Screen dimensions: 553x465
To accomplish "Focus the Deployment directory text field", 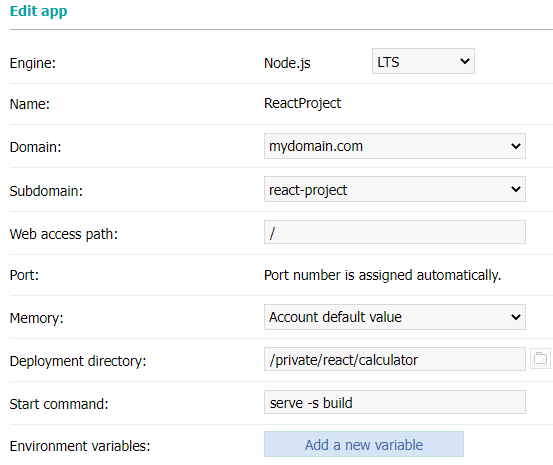I will (x=395, y=359).
